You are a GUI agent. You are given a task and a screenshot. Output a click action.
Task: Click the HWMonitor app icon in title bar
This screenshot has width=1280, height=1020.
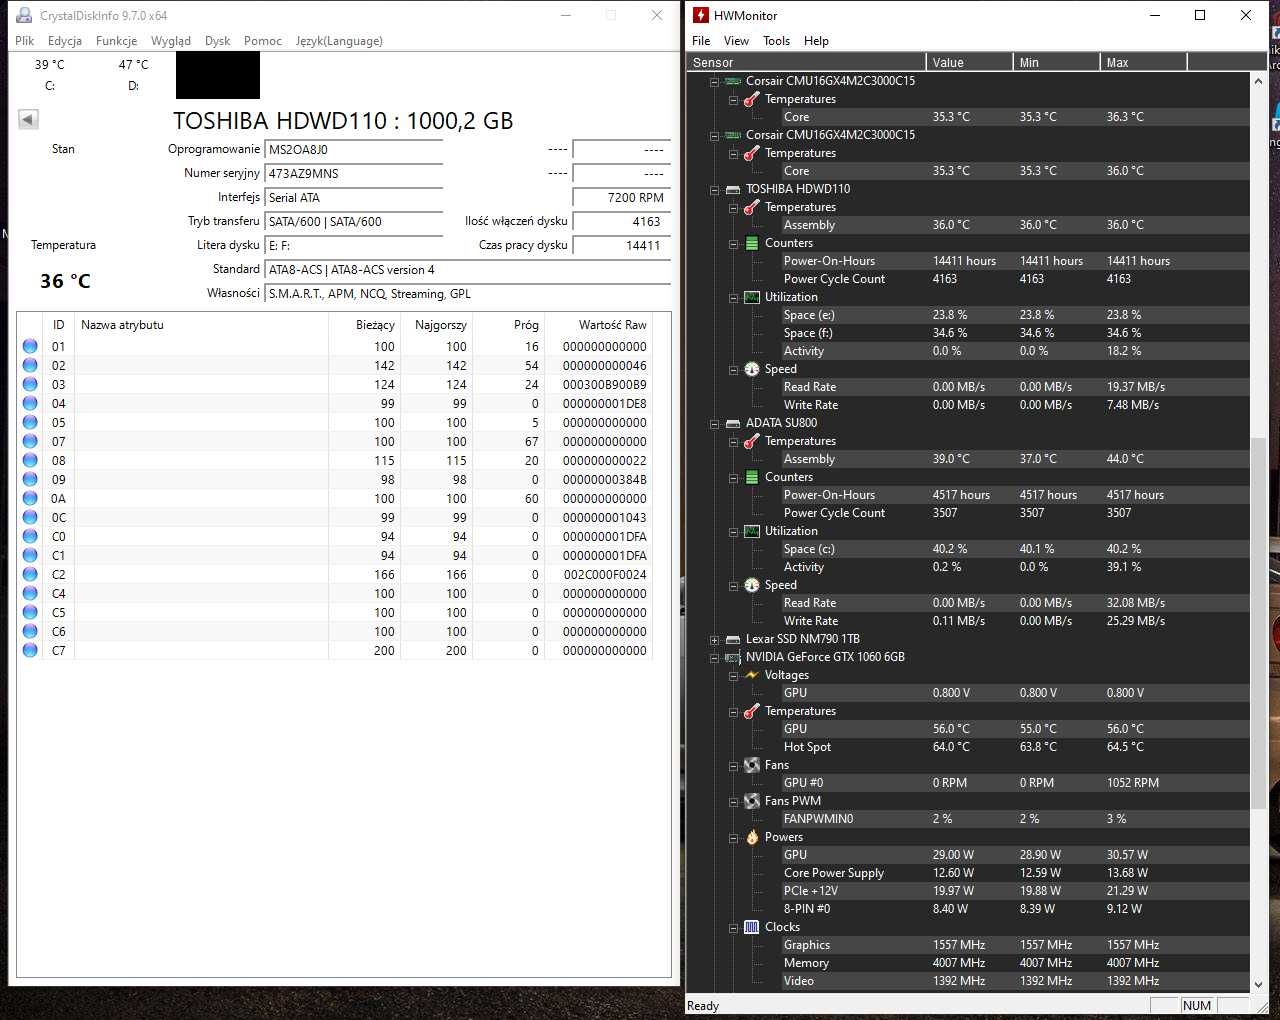[701, 15]
